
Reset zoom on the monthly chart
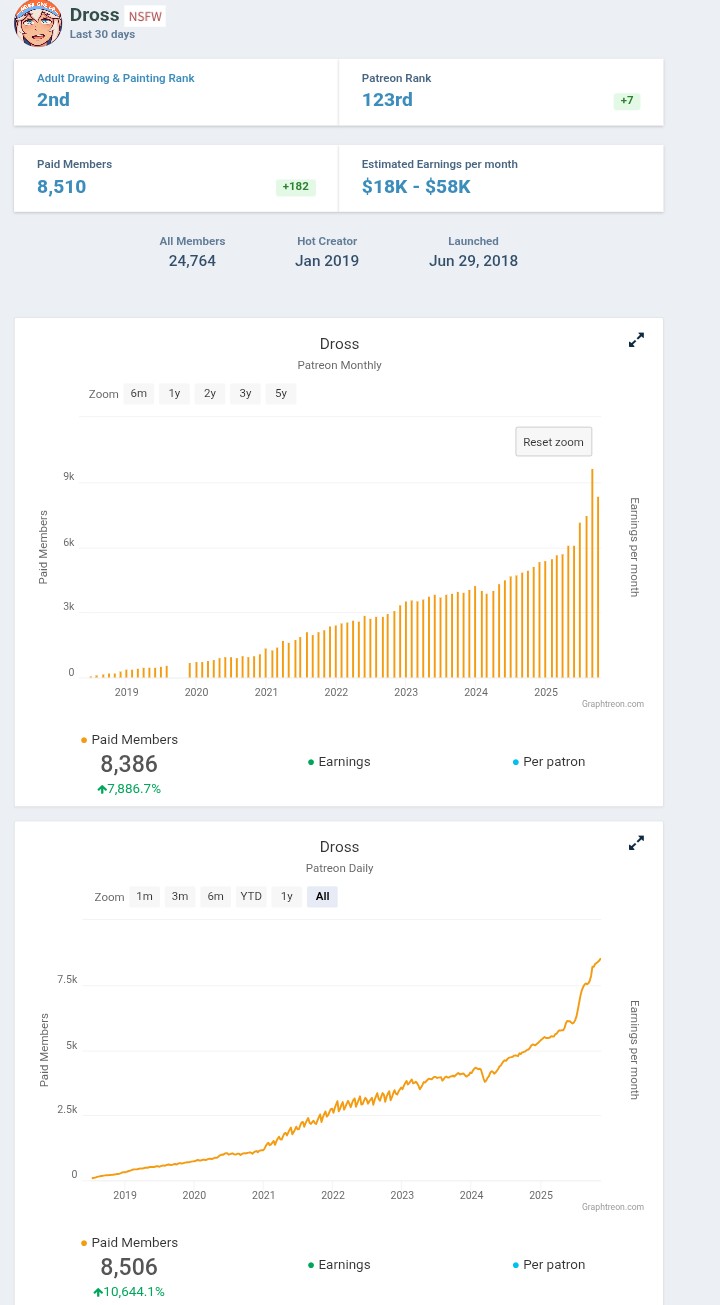point(552,442)
